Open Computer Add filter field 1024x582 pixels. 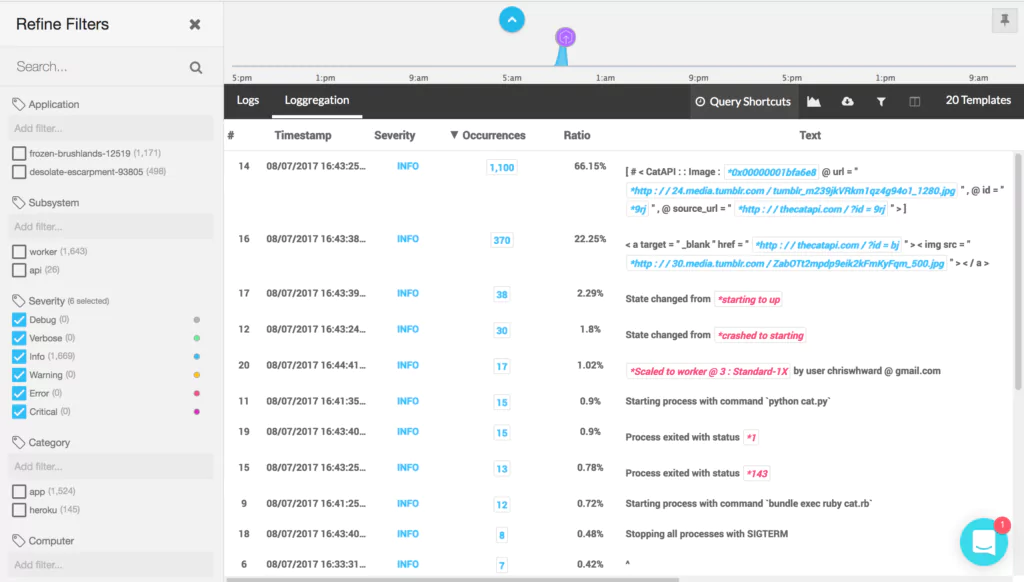tap(110, 564)
